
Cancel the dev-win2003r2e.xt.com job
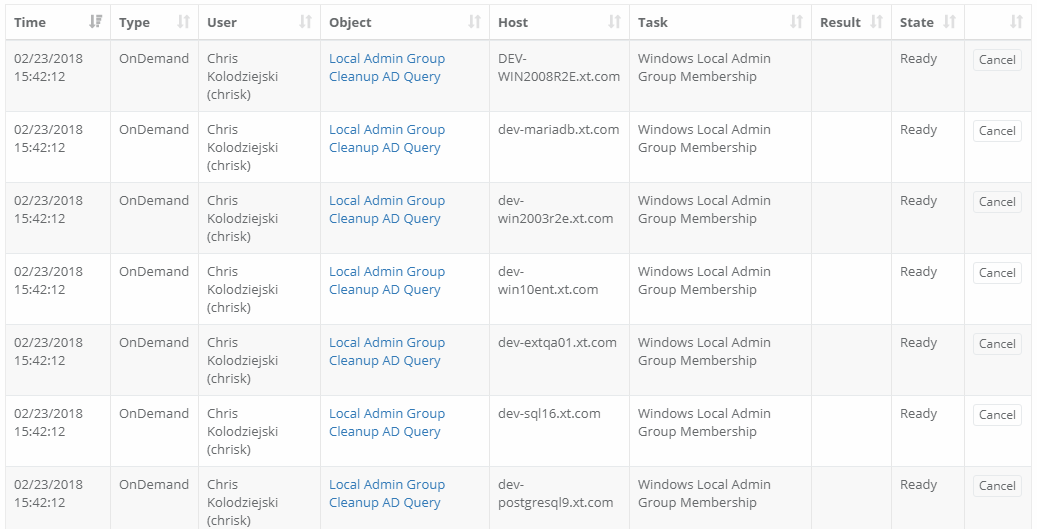coord(997,202)
